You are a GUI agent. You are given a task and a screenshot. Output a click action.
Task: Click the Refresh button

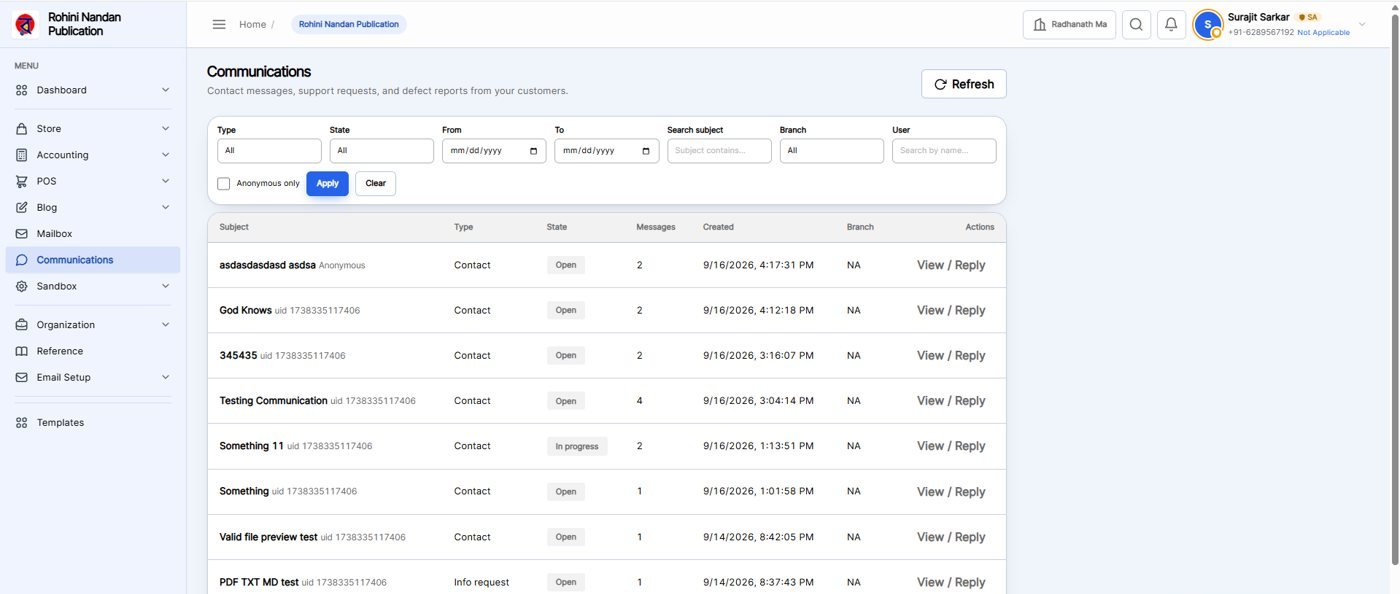pyautogui.click(x=964, y=84)
